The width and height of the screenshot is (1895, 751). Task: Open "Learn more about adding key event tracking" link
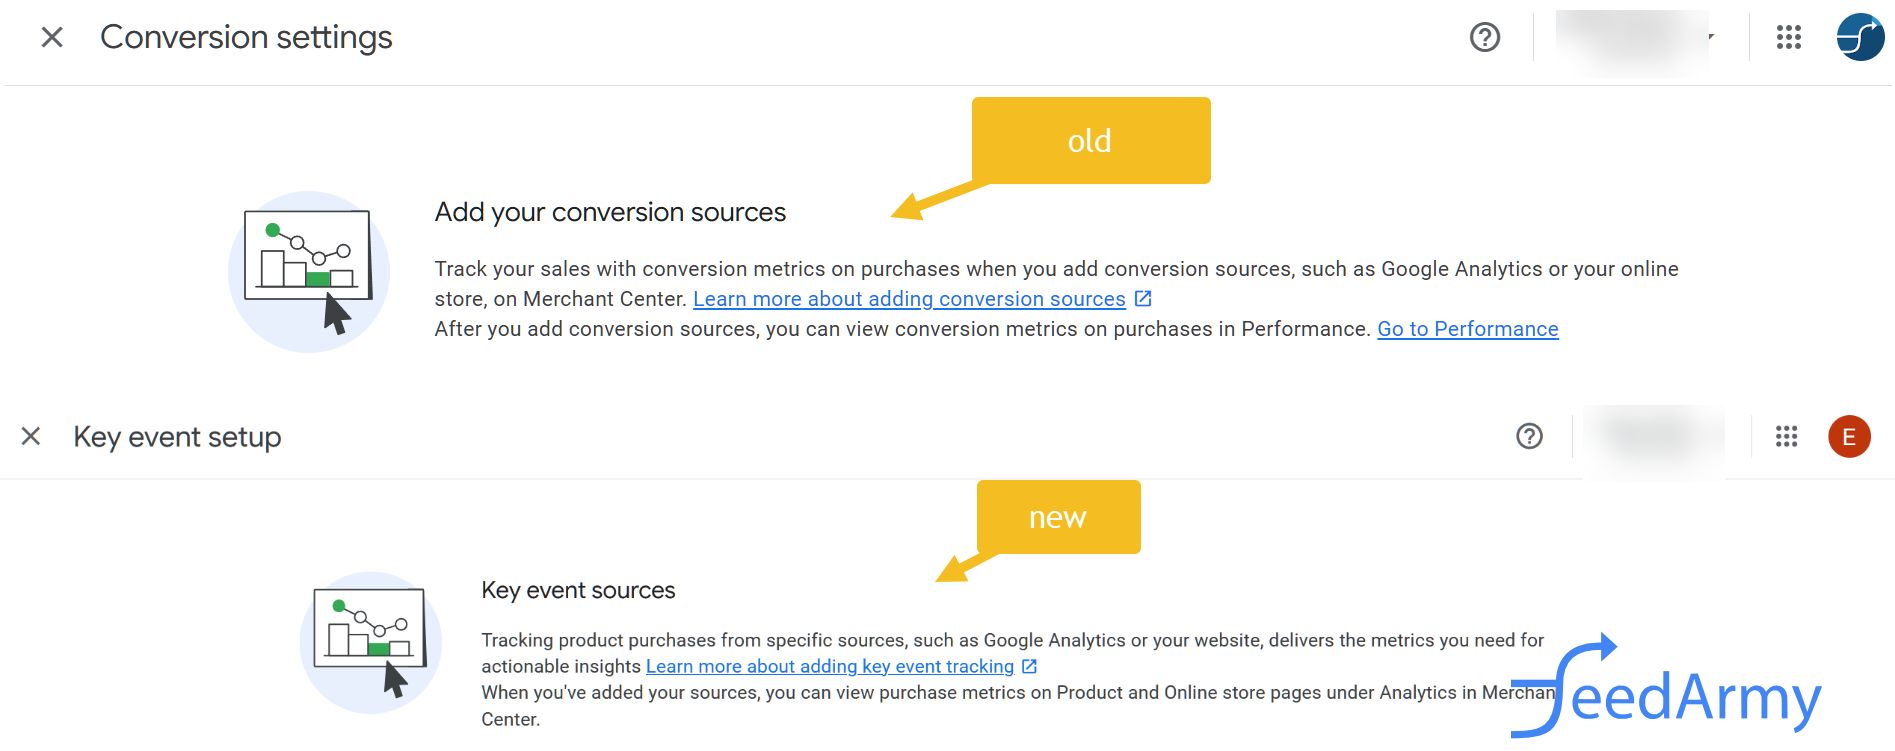tap(829, 666)
